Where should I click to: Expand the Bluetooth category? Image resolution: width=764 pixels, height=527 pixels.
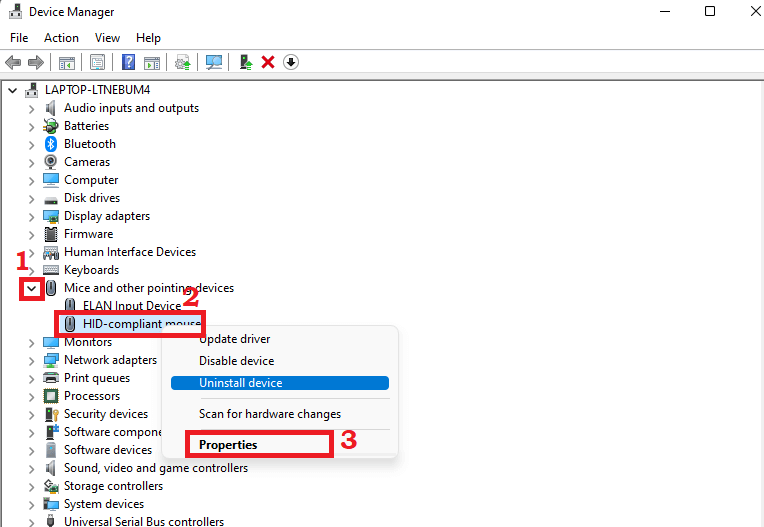(32, 144)
